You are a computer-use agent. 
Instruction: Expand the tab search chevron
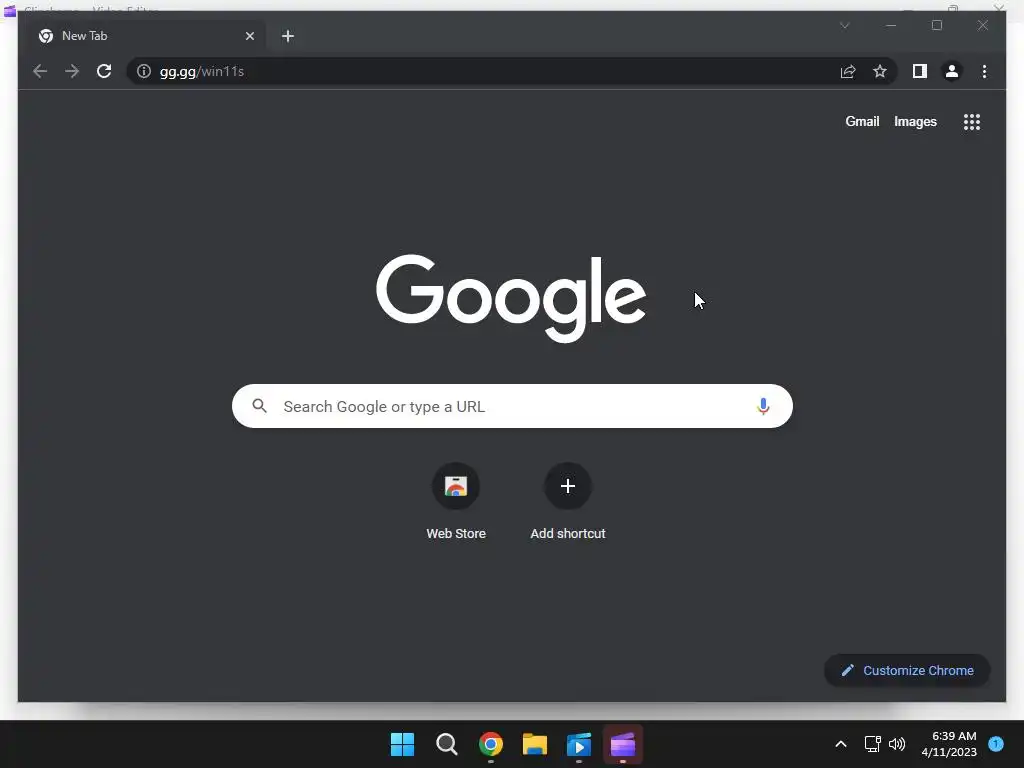[844, 25]
